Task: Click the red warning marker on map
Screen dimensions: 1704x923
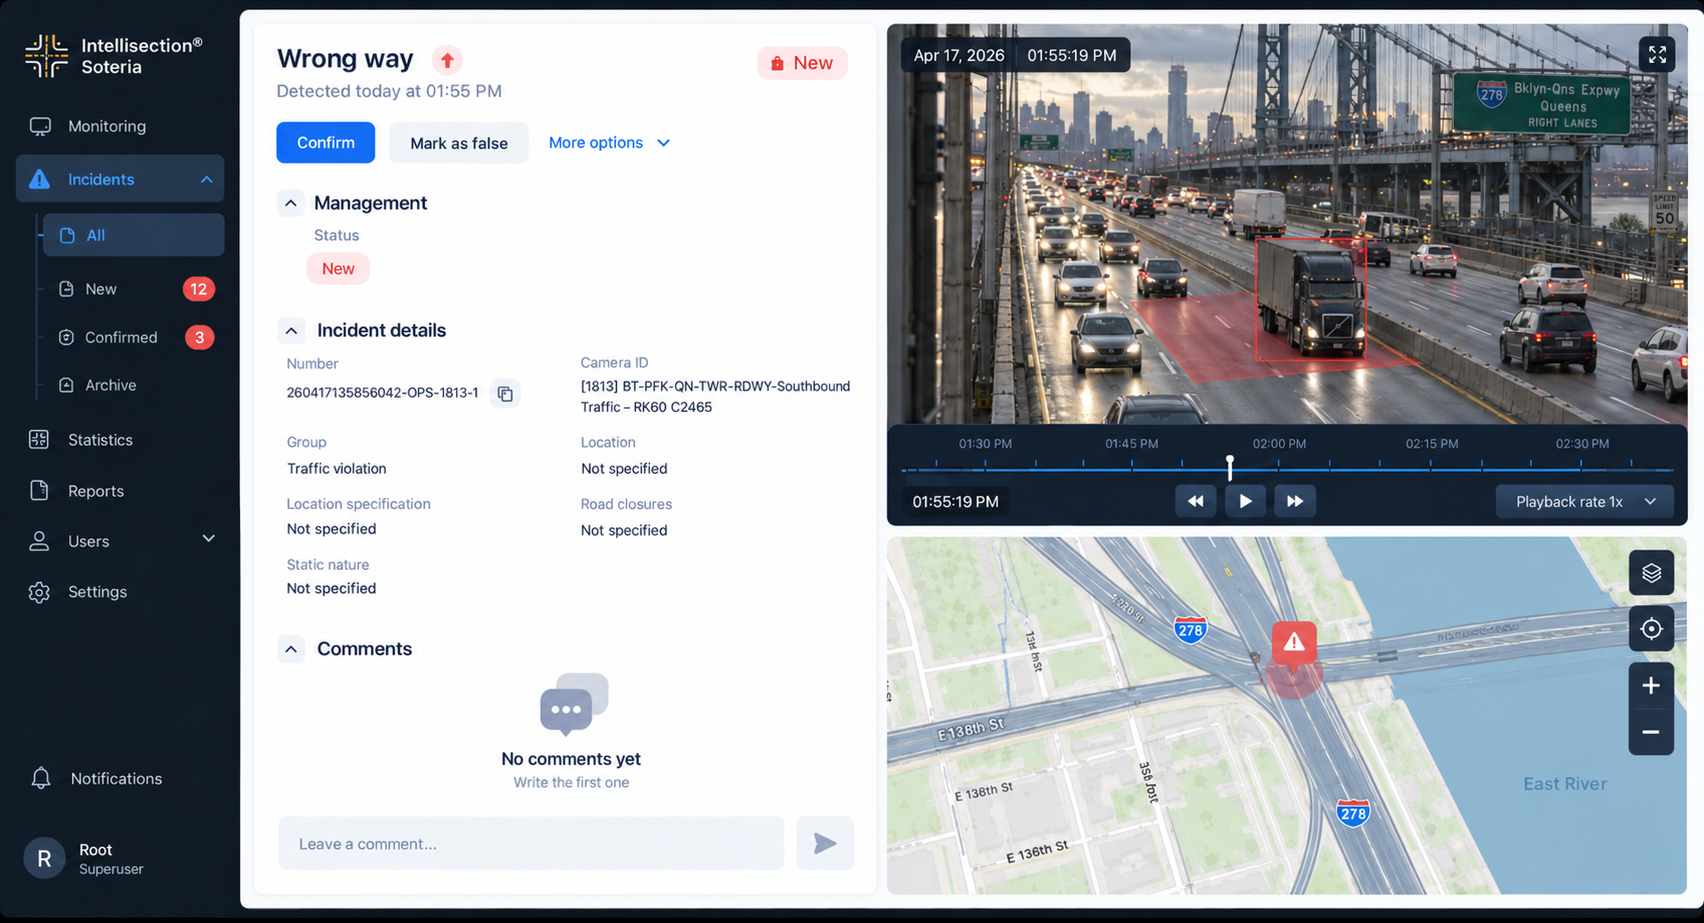Action: coord(1294,643)
